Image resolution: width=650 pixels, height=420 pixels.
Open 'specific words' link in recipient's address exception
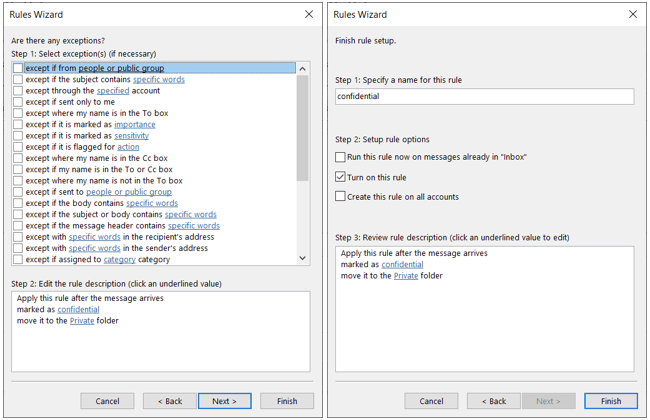[95, 237]
